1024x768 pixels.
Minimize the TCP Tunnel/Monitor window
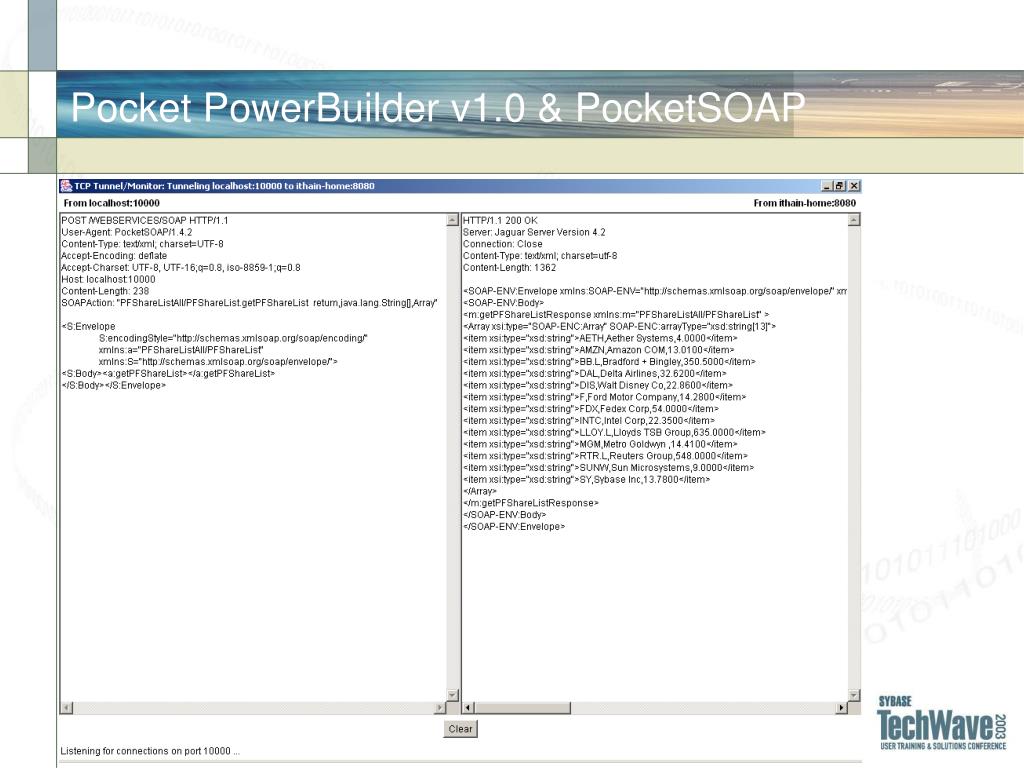[827, 186]
